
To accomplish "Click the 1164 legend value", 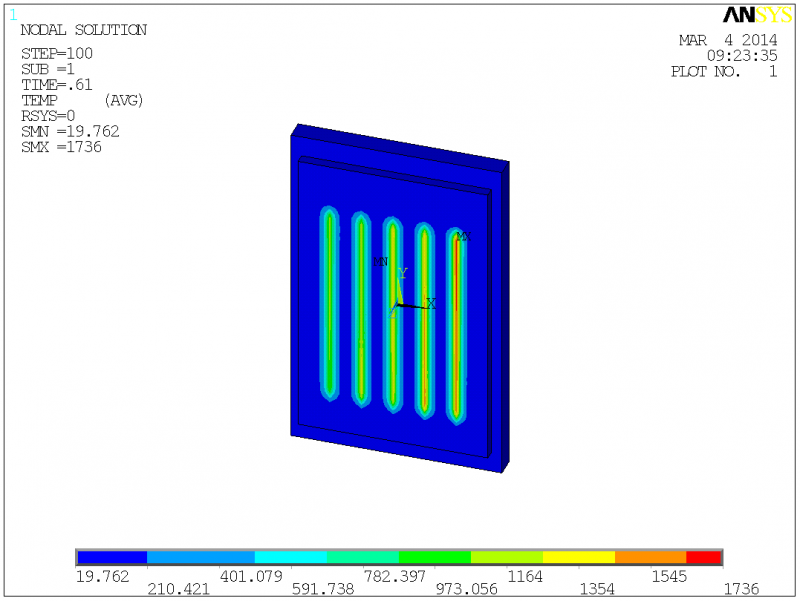I will pyautogui.click(x=525, y=577).
